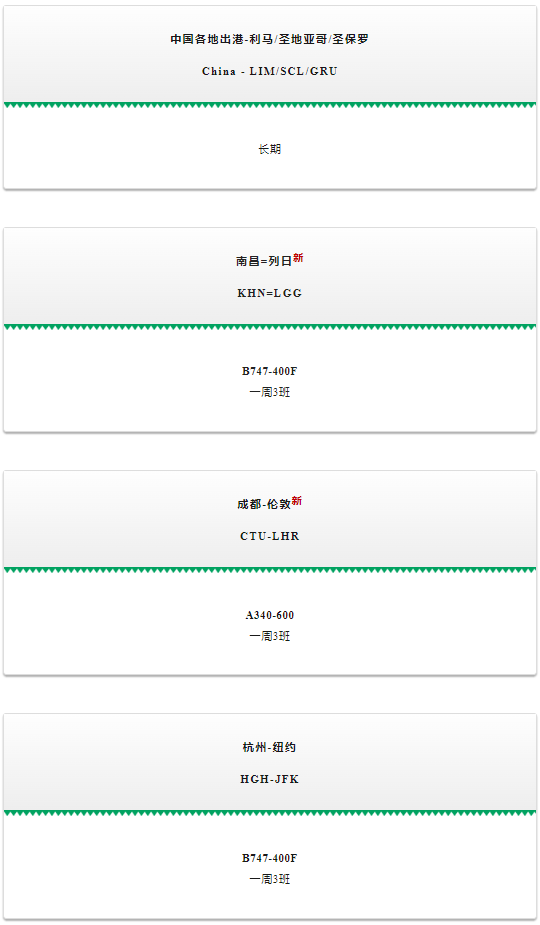This screenshot has height=925, width=540.
Task: Open the 南昌=列日 route heading
Action: pos(264,261)
